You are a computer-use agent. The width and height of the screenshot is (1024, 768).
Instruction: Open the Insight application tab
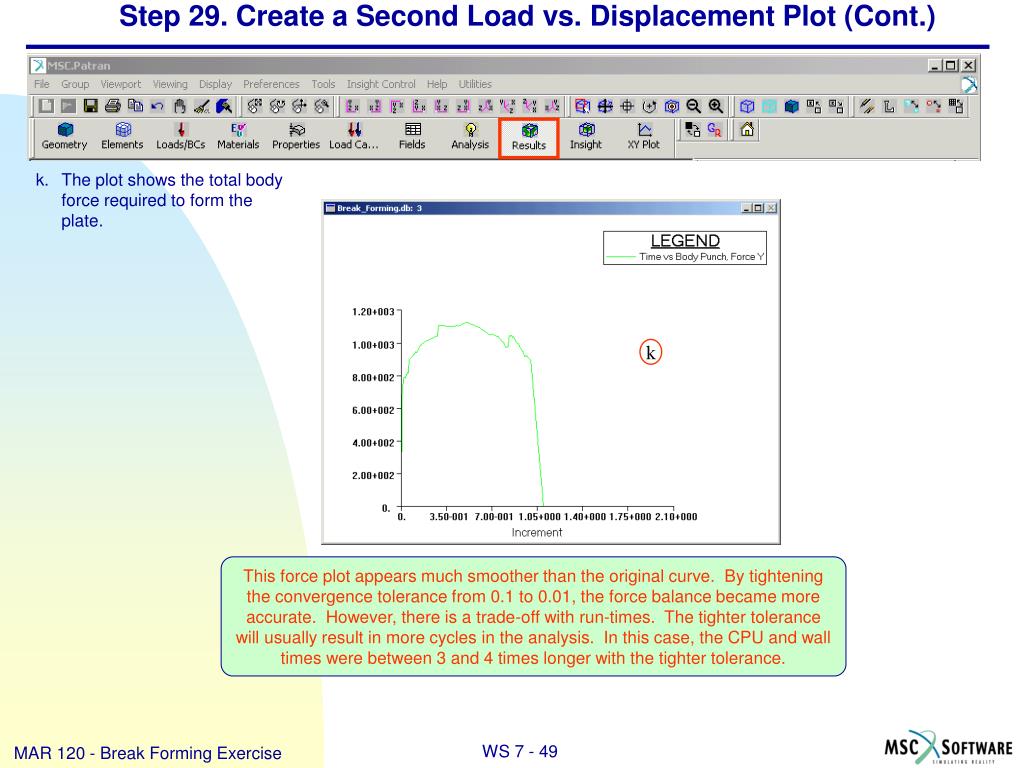pos(586,136)
